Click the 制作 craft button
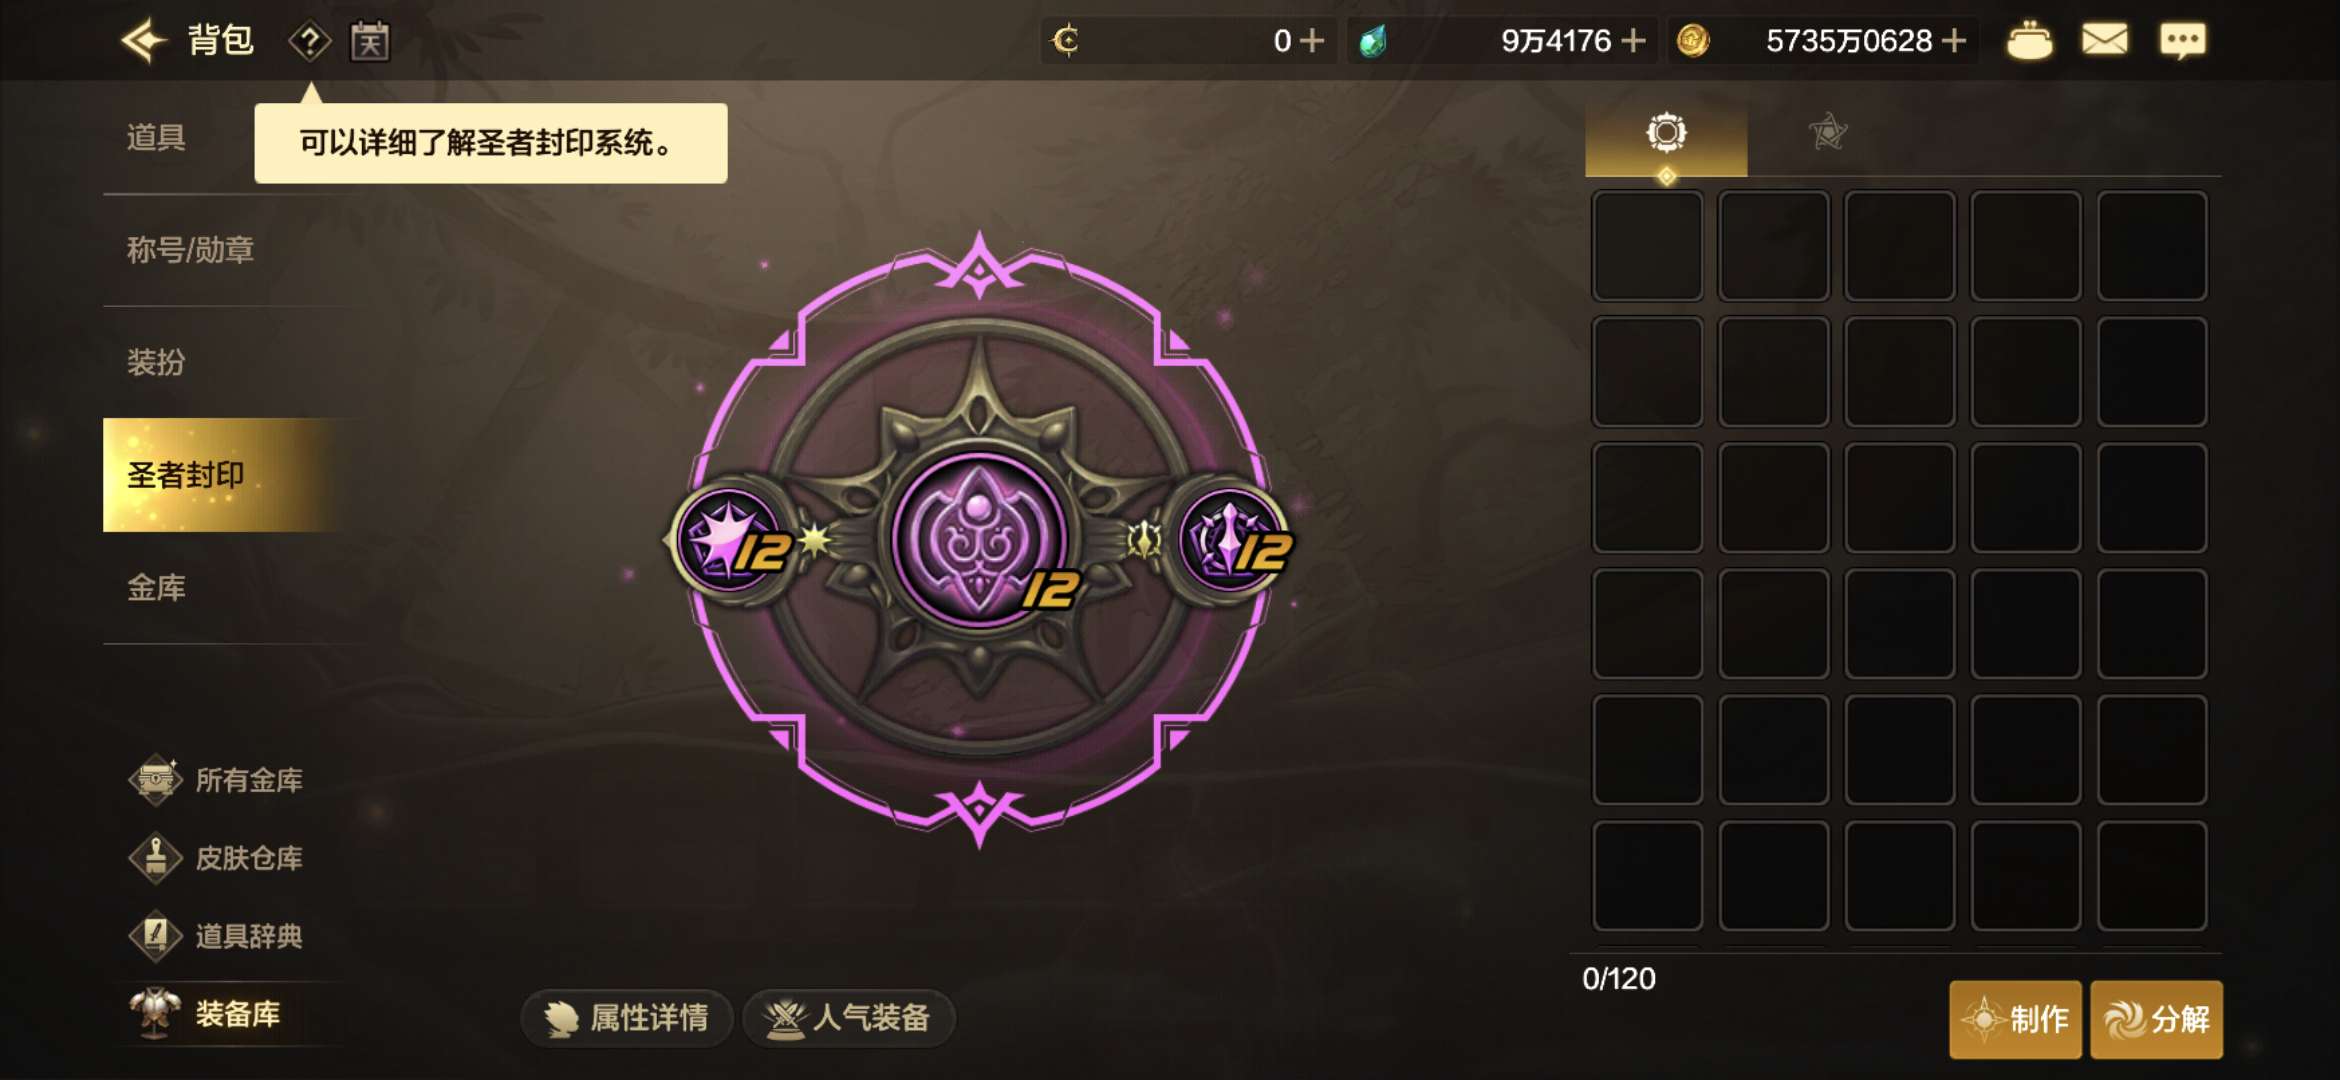The height and width of the screenshot is (1080, 2340). tap(2015, 1019)
